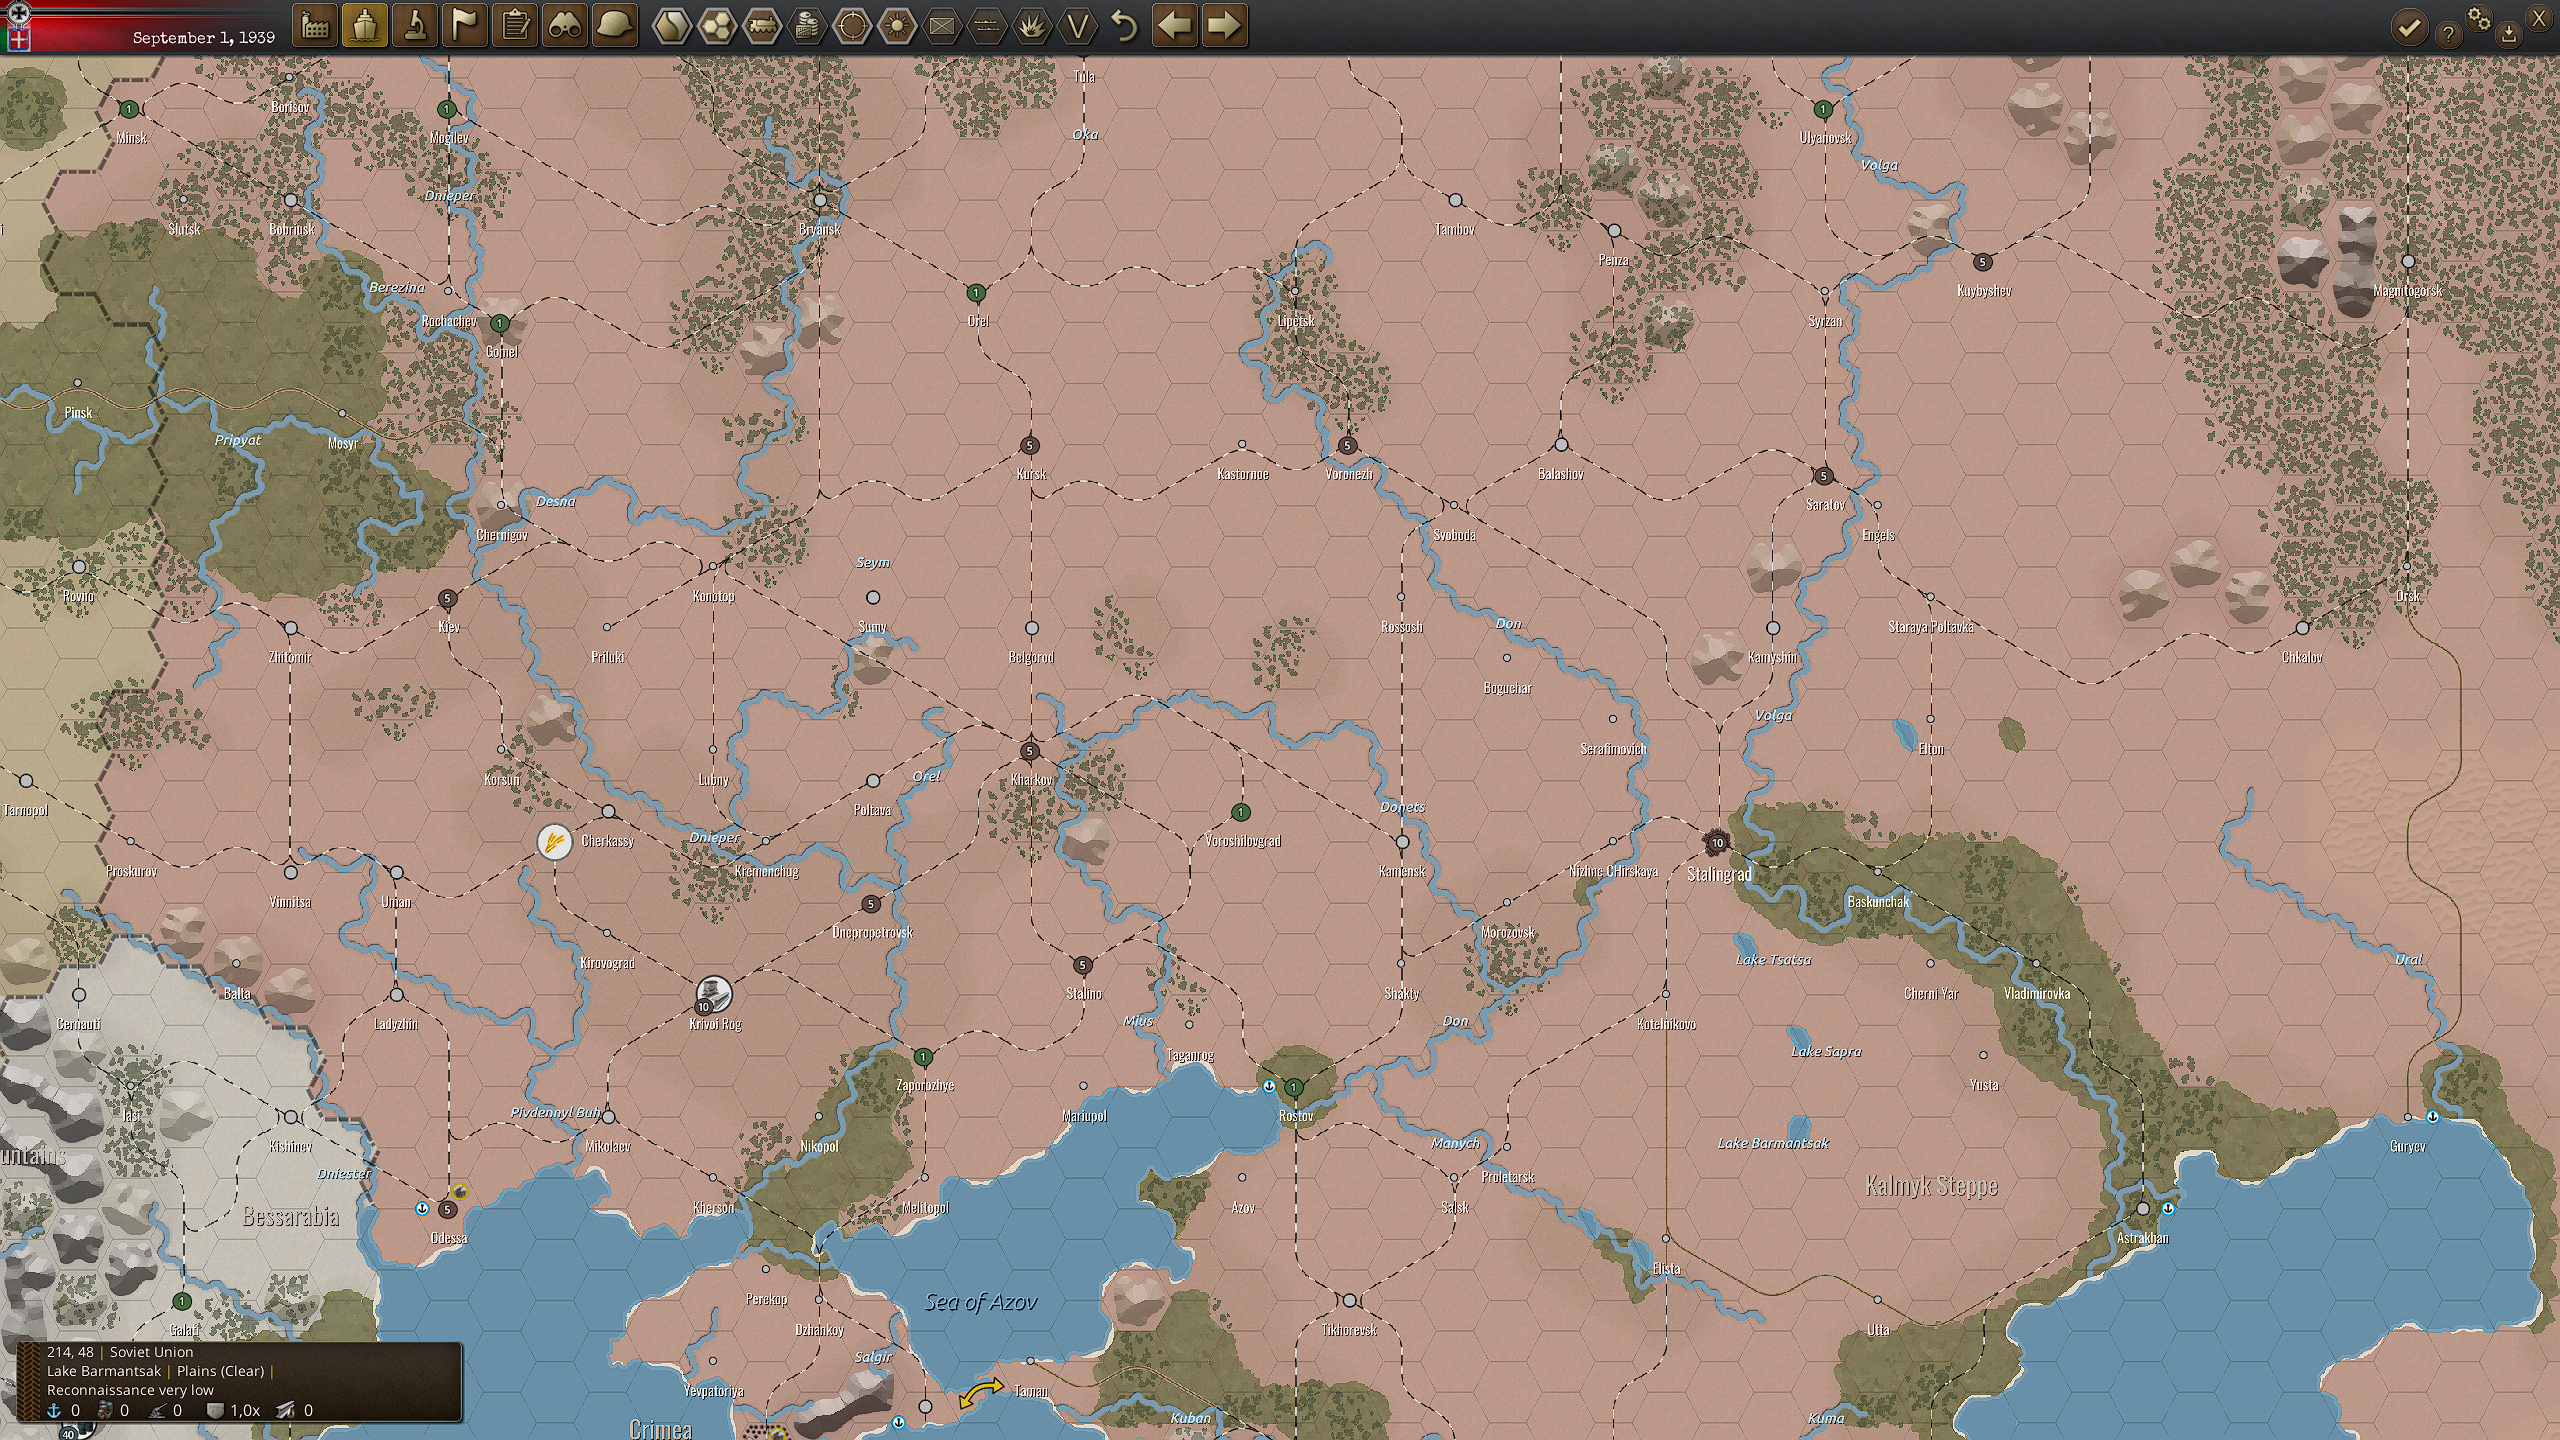The height and width of the screenshot is (1440, 2560).
Task: Select the Voronezh city marker
Action: (1347, 445)
